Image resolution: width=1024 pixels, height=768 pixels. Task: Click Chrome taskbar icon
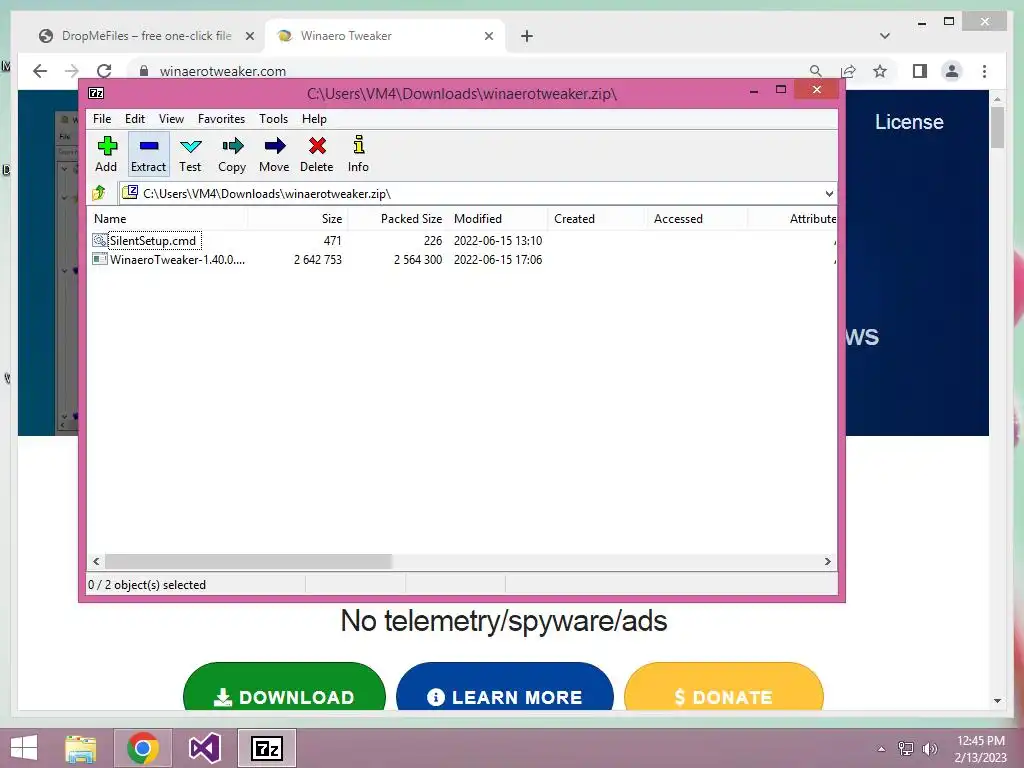(143, 748)
